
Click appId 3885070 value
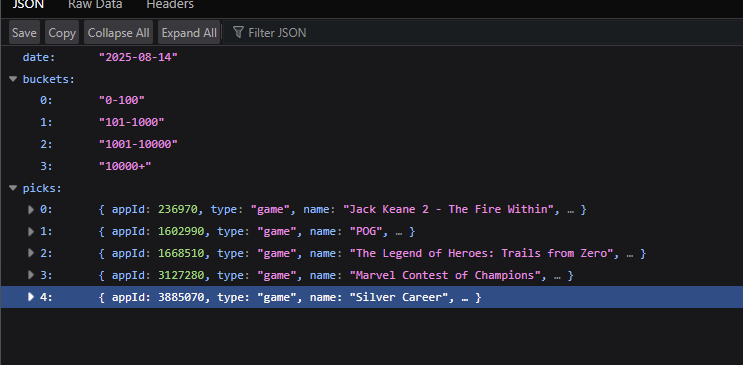[181, 297]
